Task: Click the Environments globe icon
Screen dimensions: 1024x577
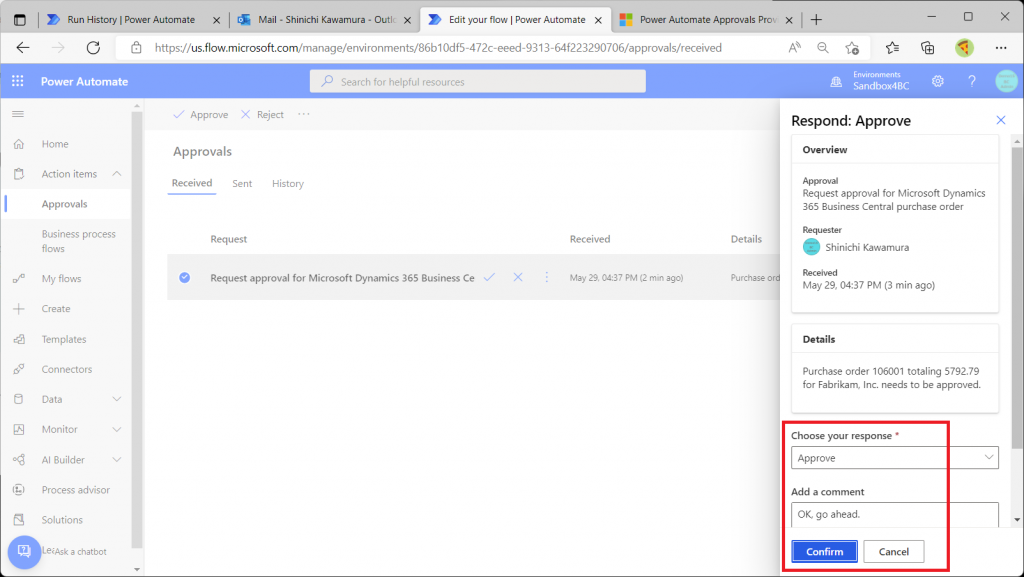Action: 836,82
